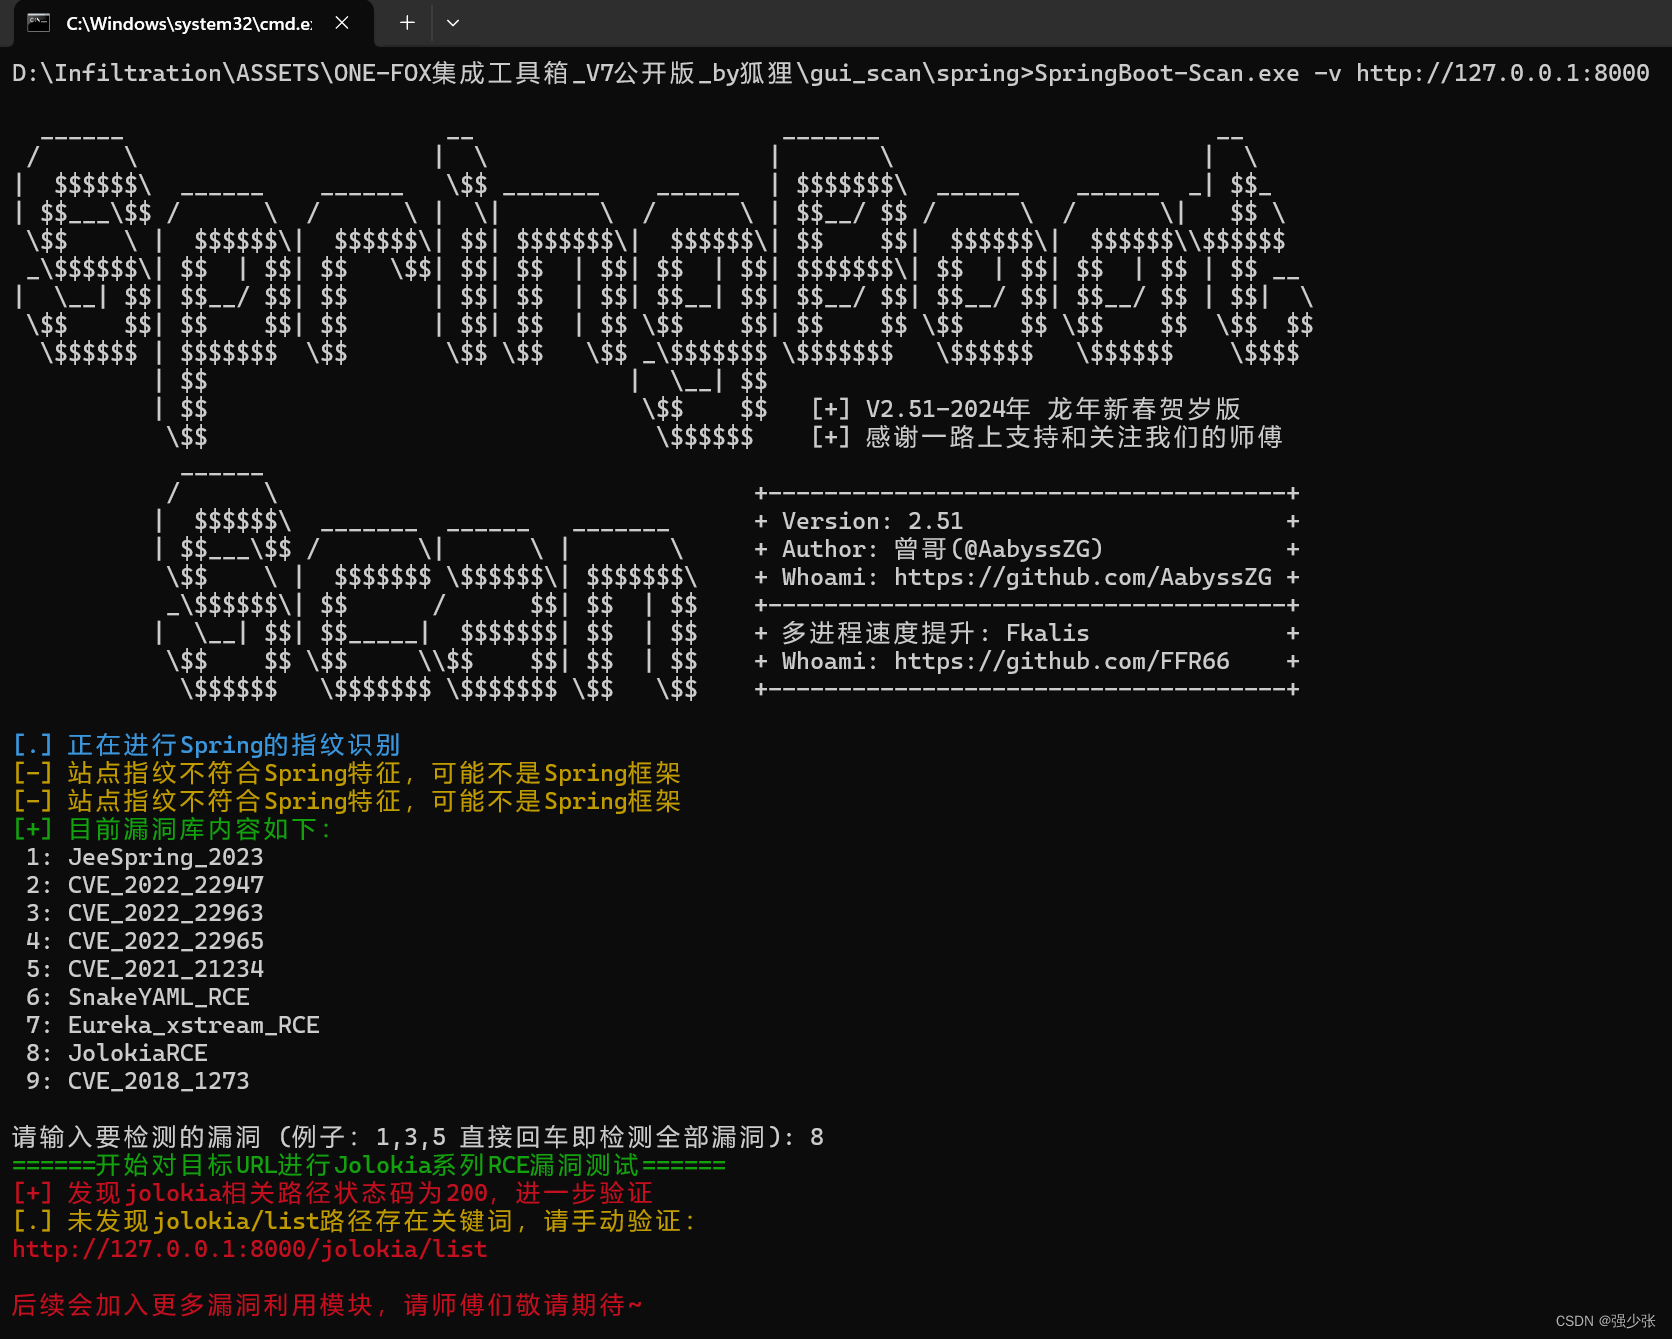Click the Author: 曾哥(@AabyssZG) line
Screen dimensions: 1672x1339
(942, 549)
